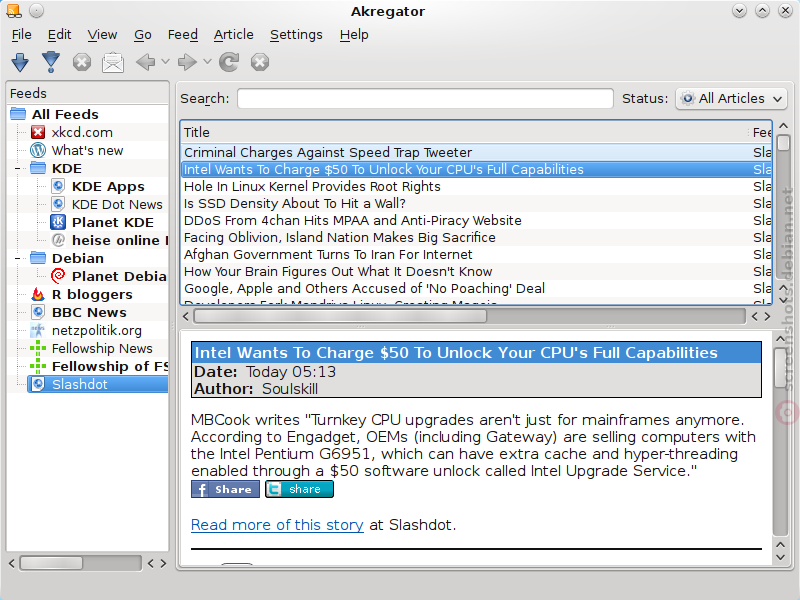Collapse the Debian folder in feeds tree
Viewport: 800px width, 600px height.
coord(17,258)
